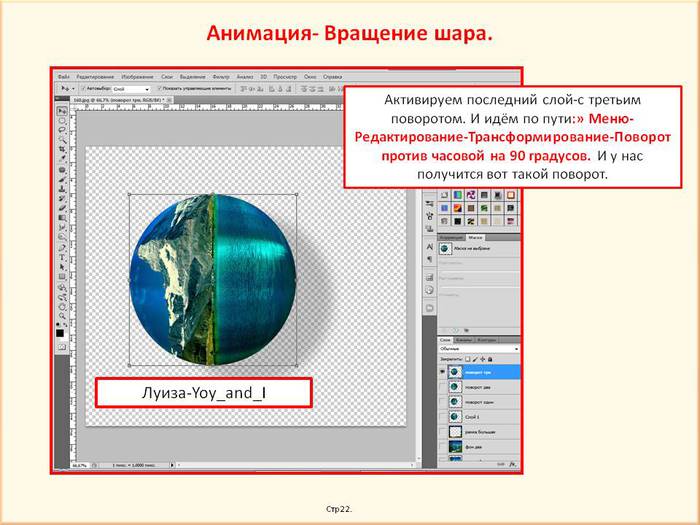Click the black foreground color swatch
The image size is (700, 525).
tap(60, 333)
